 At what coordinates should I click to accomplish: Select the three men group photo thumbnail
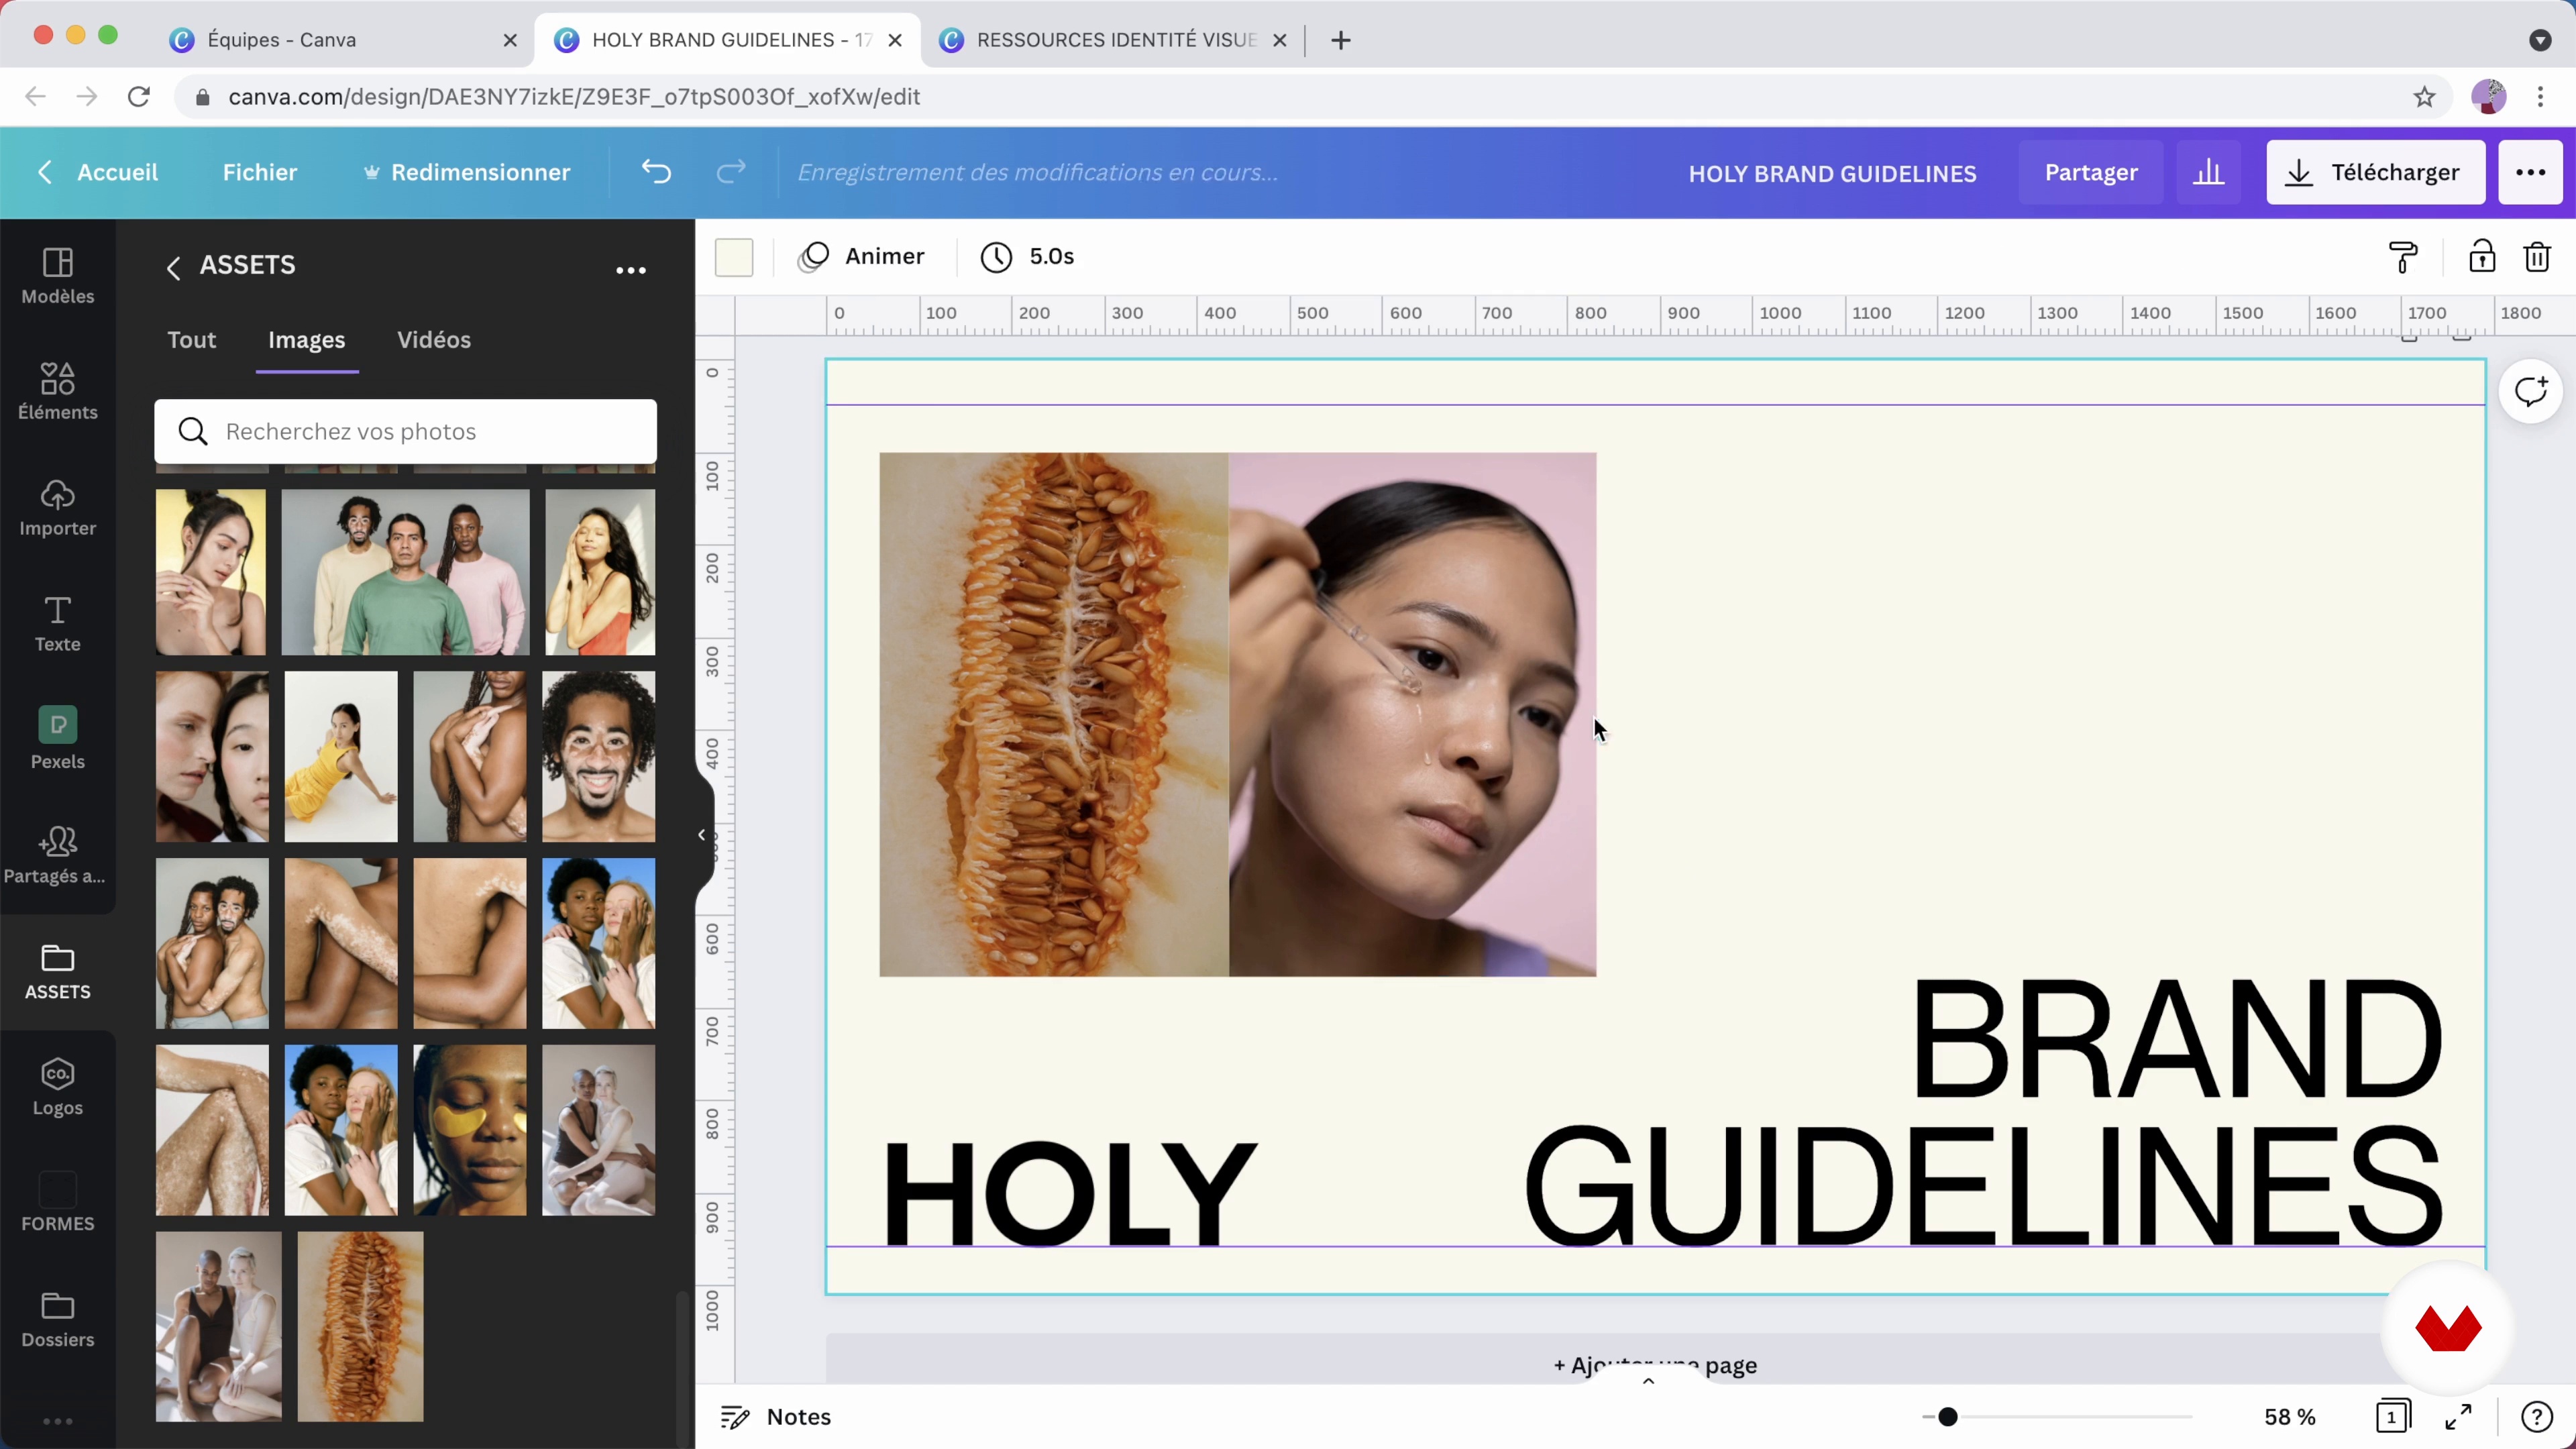pyautogui.click(x=405, y=572)
